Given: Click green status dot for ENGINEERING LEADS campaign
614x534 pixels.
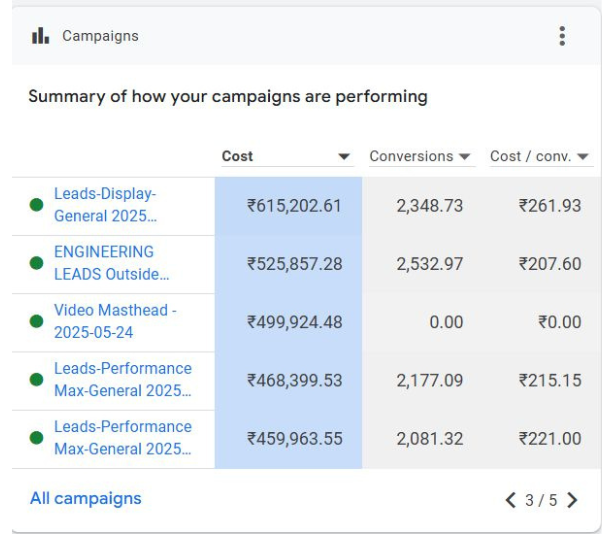Looking at the screenshot, I should point(37,263).
